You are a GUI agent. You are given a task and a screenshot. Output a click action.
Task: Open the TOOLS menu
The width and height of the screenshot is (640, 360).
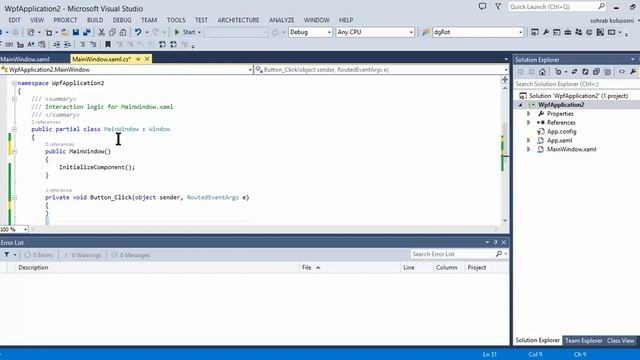(x=176, y=20)
